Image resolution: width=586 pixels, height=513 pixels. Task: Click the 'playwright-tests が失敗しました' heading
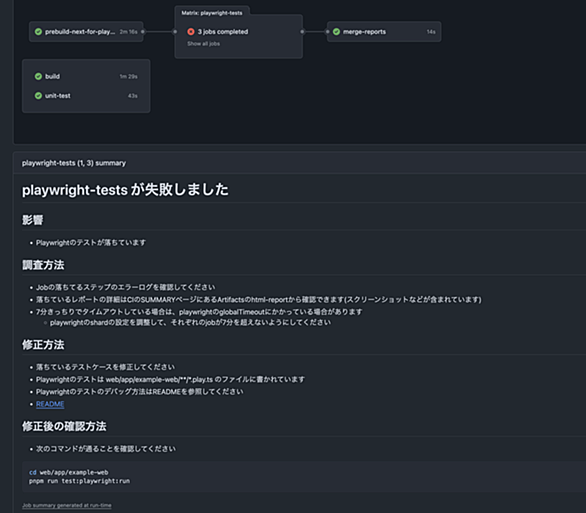[x=125, y=190]
